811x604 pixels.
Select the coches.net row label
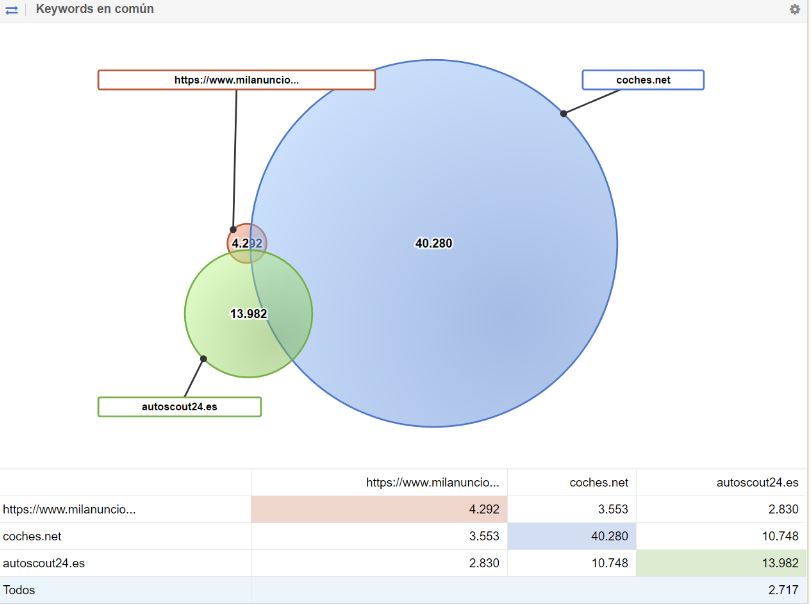coord(32,536)
